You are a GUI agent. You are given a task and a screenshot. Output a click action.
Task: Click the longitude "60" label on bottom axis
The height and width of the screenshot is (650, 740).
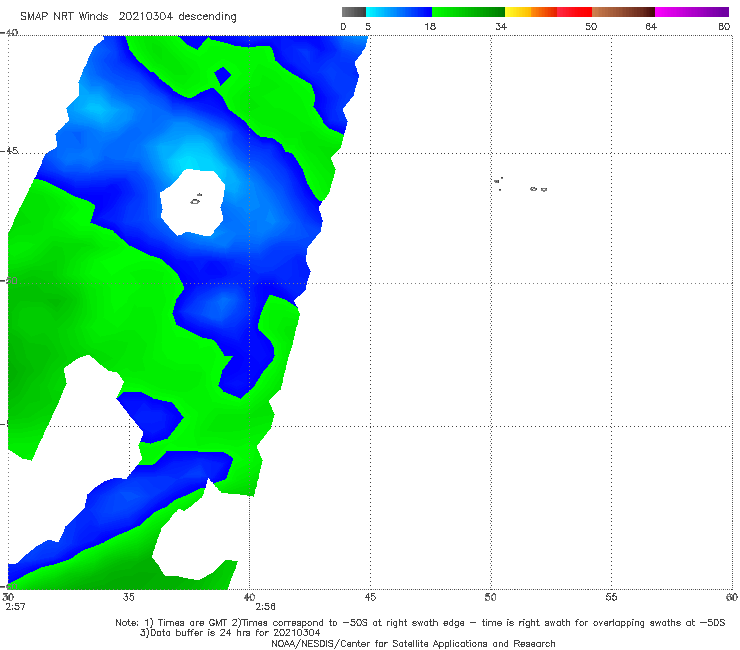[732, 597]
